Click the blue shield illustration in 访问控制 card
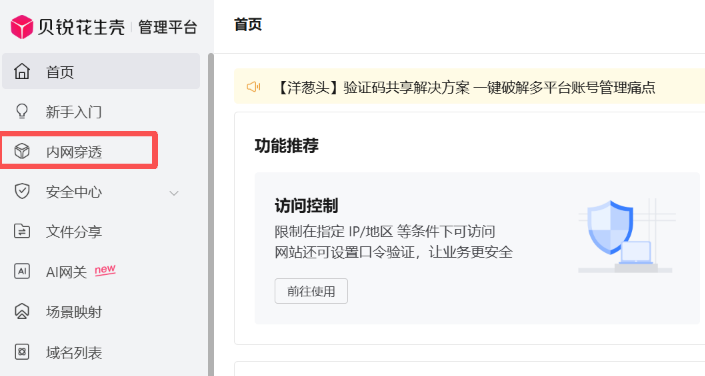Image resolution: width=705 pixels, height=376 pixels. (x=610, y=227)
